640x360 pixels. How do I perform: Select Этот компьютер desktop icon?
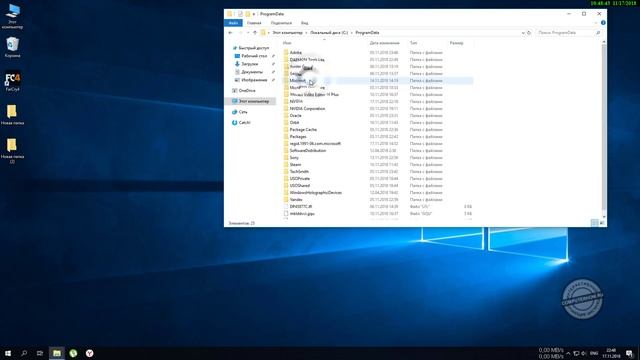12,16
